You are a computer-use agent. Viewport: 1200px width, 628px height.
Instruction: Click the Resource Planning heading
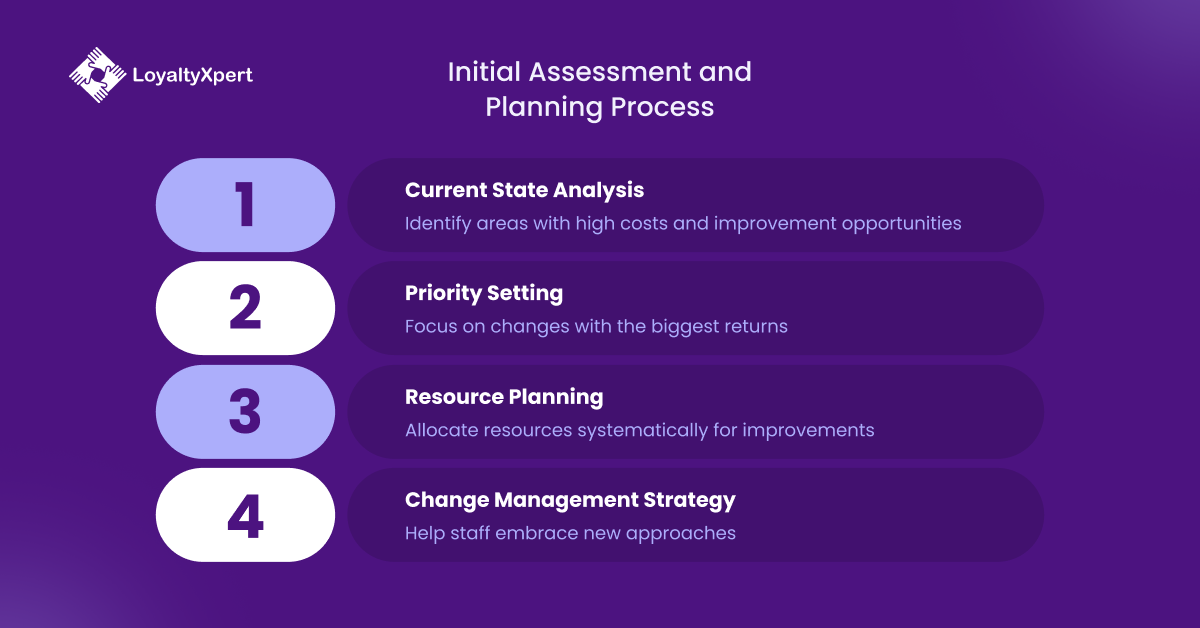point(504,397)
